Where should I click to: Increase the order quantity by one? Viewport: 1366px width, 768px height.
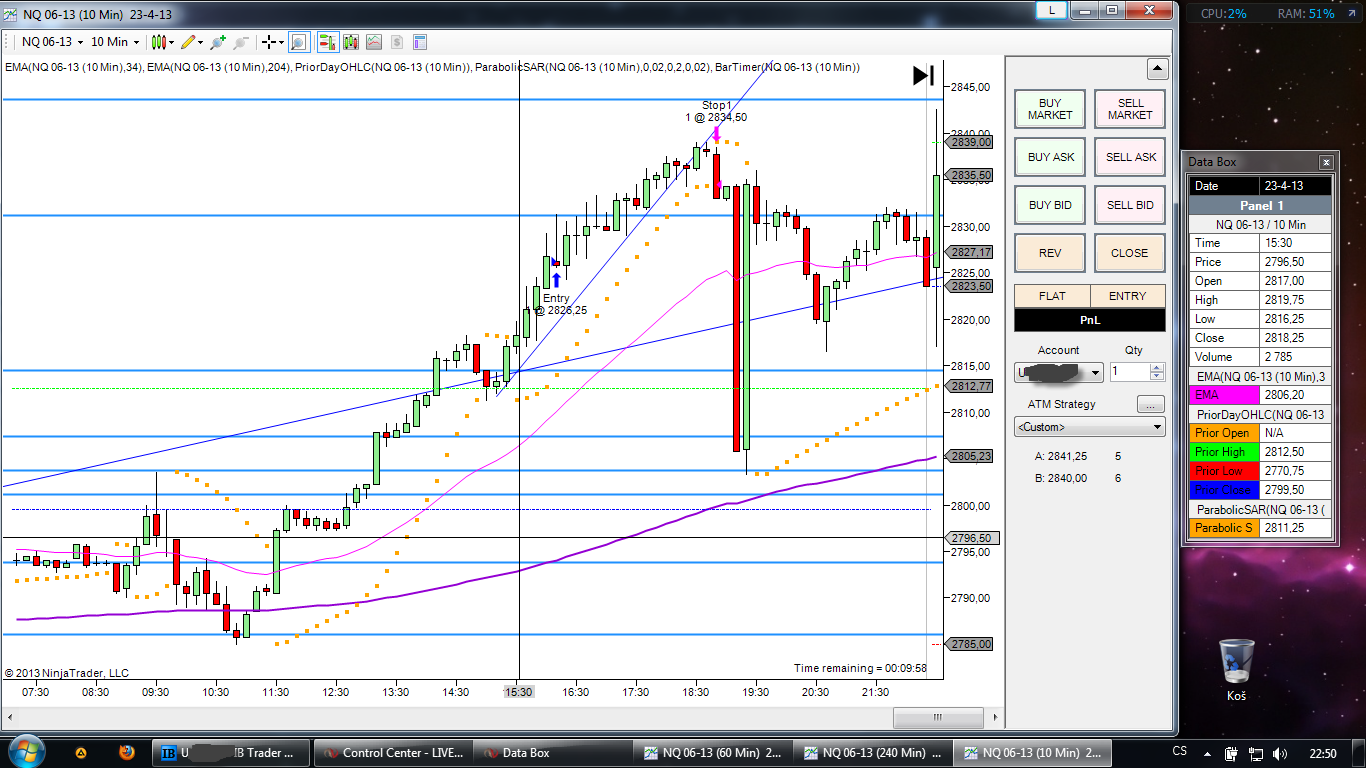tap(1158, 367)
